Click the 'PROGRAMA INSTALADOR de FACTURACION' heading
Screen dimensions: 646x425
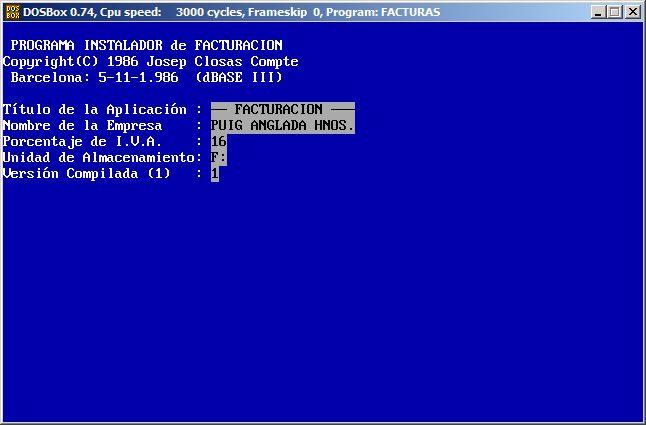pos(147,45)
